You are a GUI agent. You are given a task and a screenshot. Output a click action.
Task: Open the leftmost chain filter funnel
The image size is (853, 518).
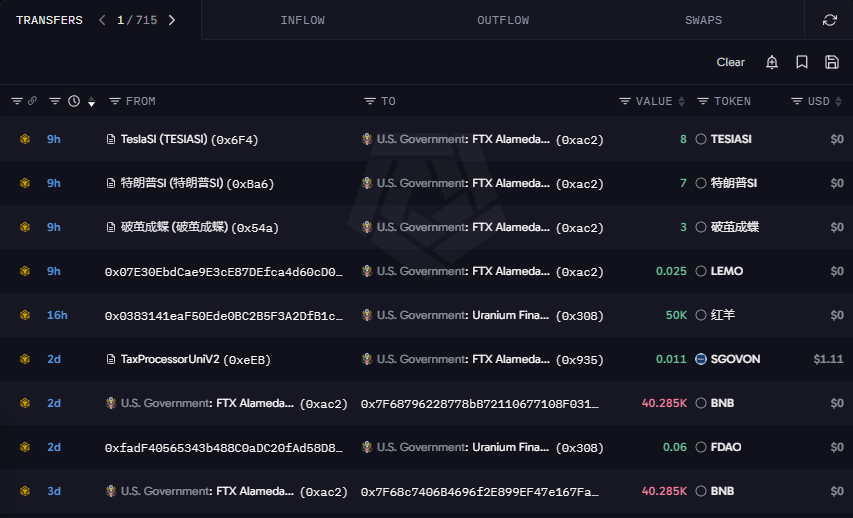pos(17,101)
